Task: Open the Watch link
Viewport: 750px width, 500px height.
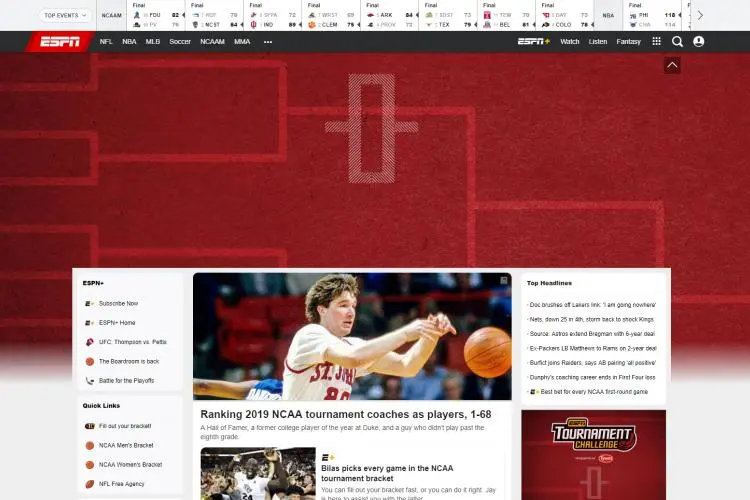Action: [570, 42]
